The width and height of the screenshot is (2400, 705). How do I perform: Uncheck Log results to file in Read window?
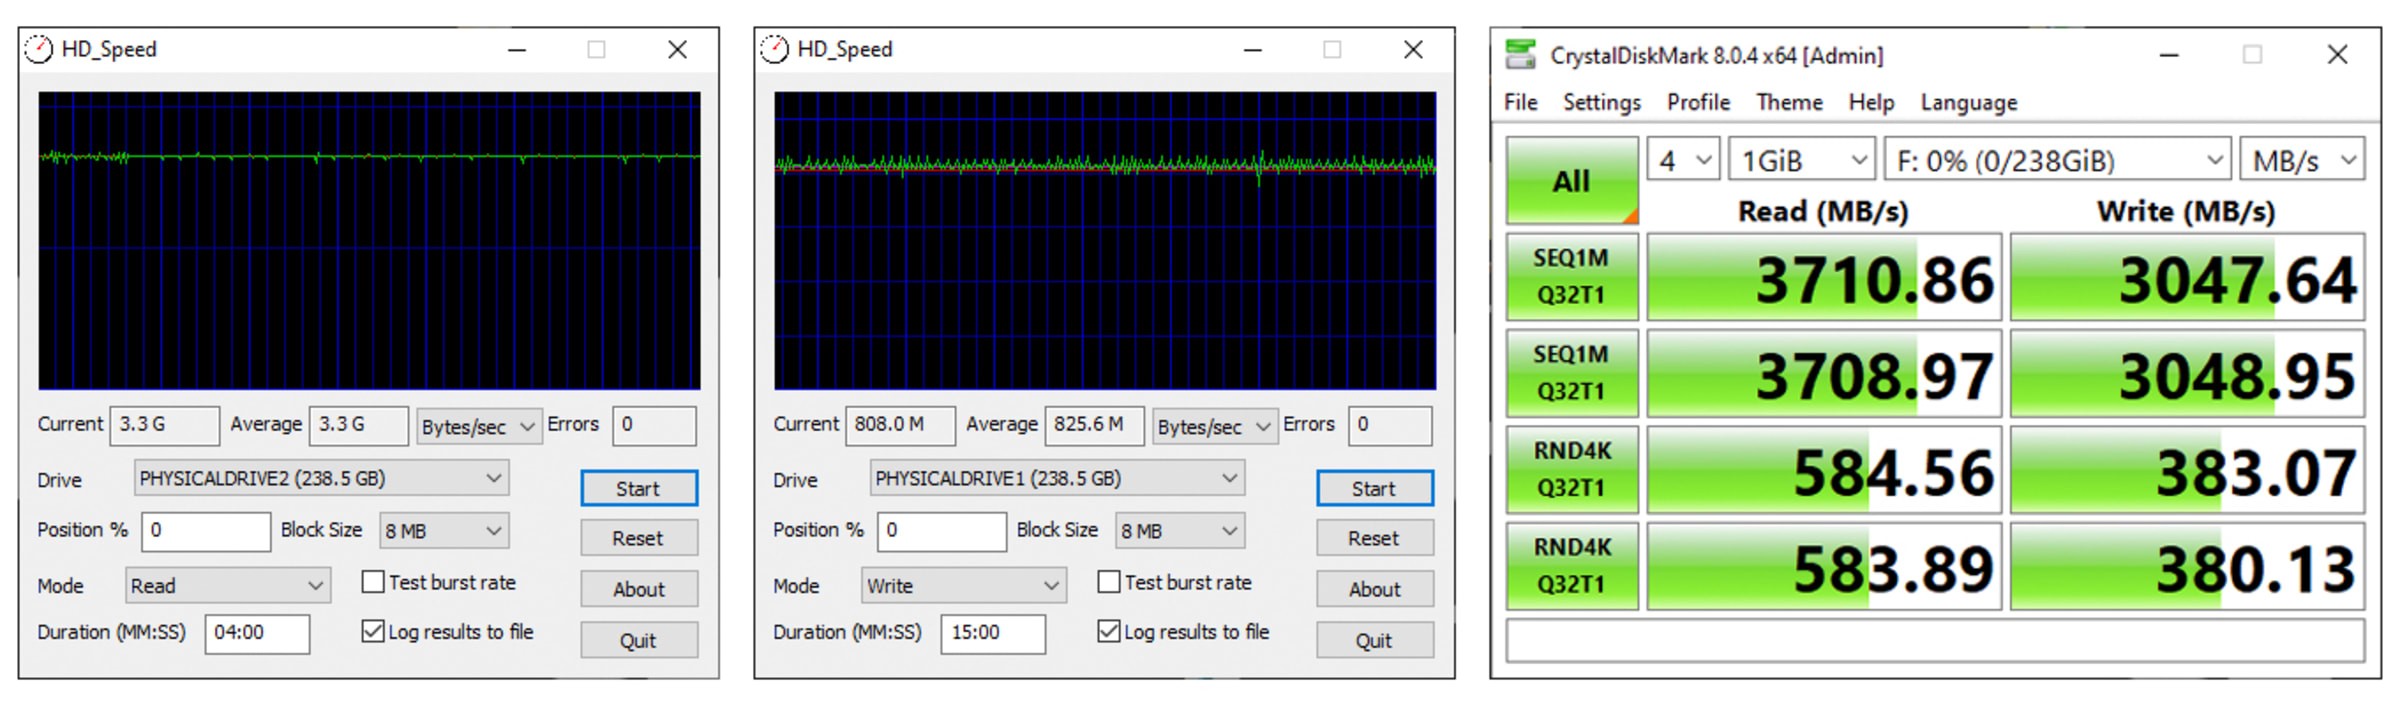click(x=373, y=632)
